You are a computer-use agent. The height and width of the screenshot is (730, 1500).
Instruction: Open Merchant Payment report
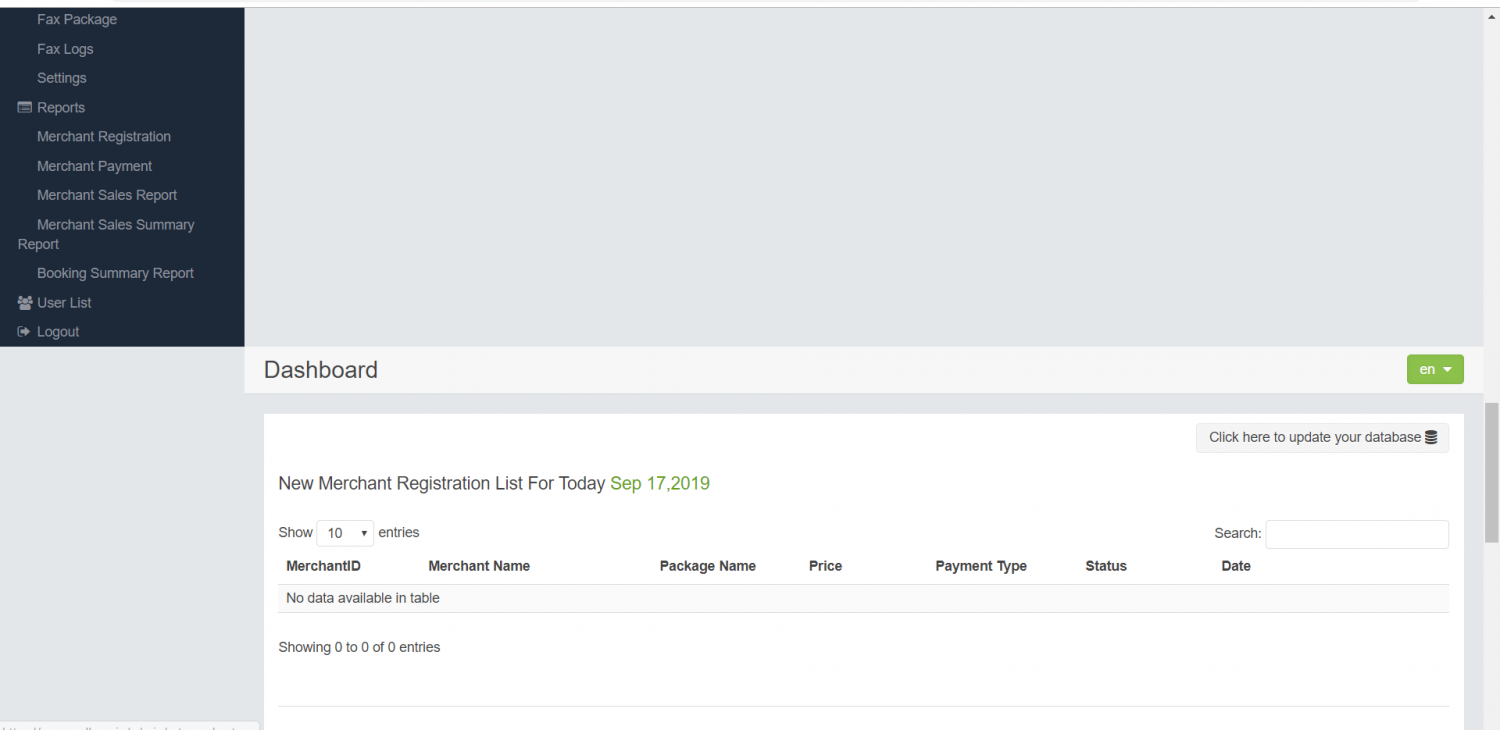[95, 166]
